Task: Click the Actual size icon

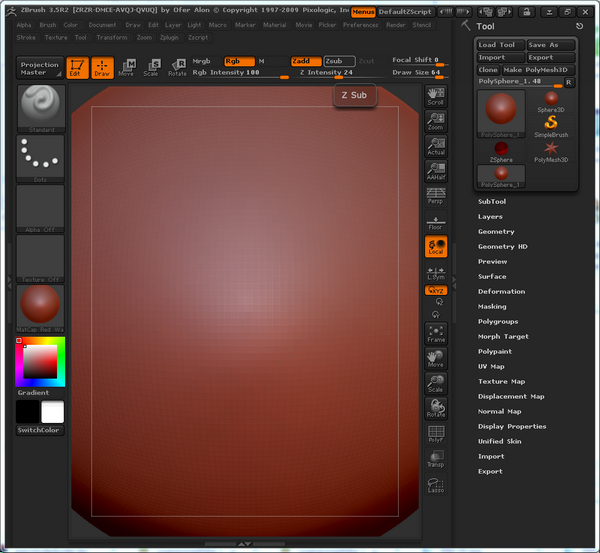Action: 436,146
